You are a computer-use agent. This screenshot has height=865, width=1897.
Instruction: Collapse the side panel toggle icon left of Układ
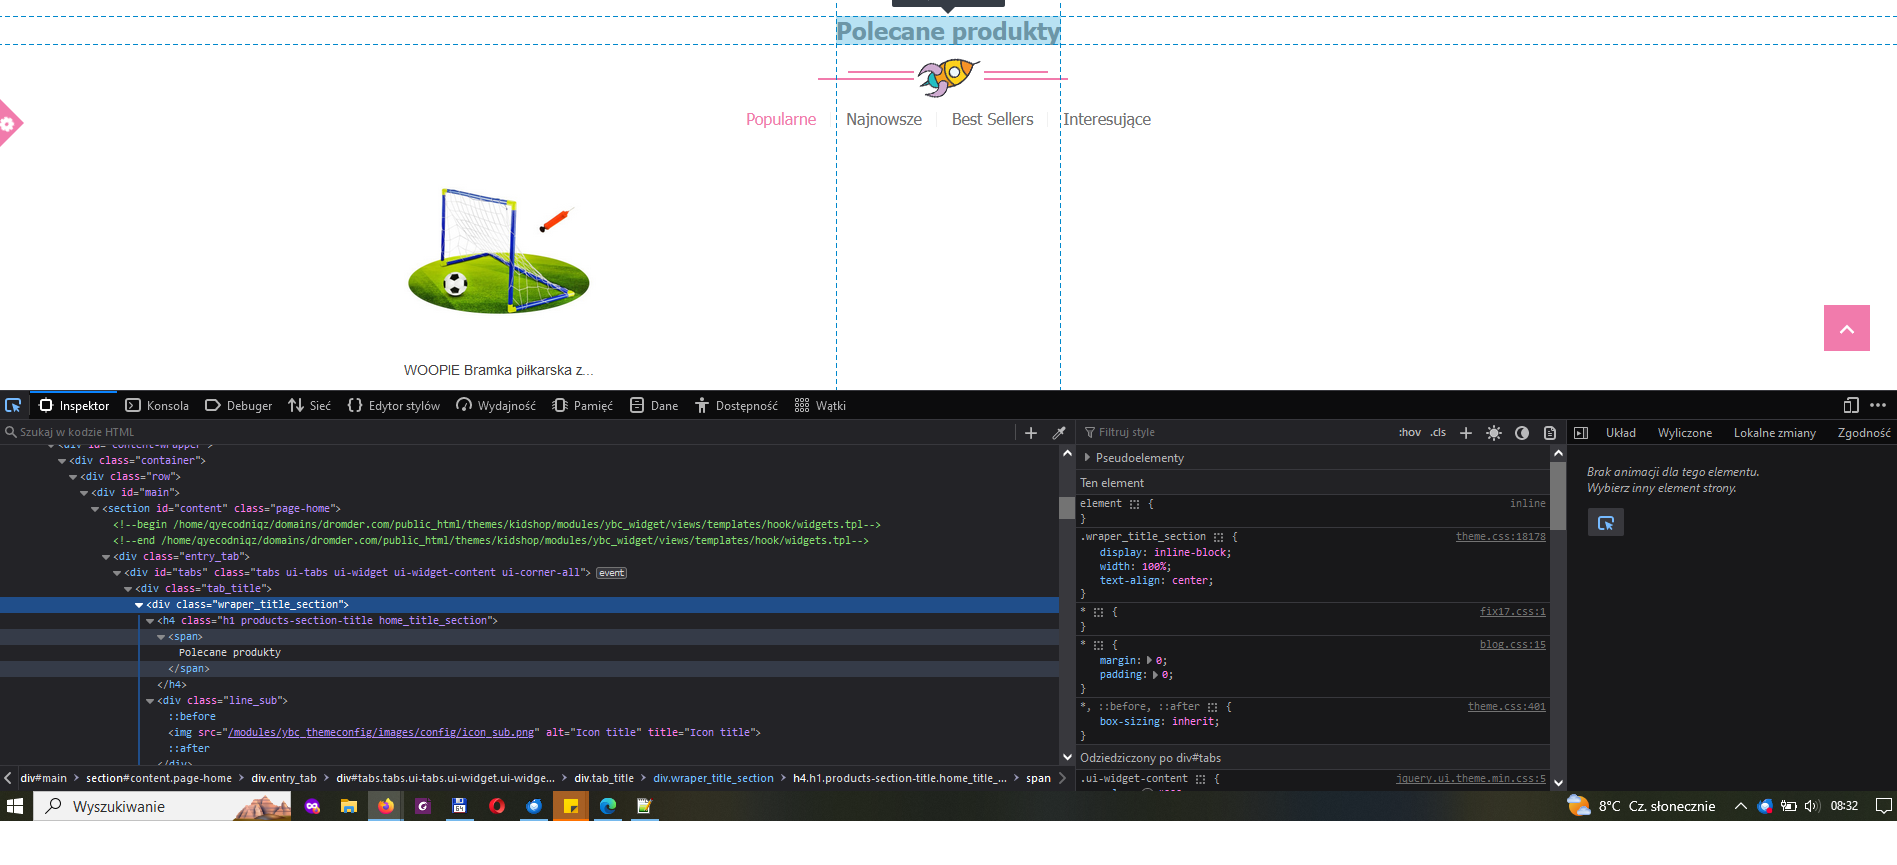pos(1581,433)
